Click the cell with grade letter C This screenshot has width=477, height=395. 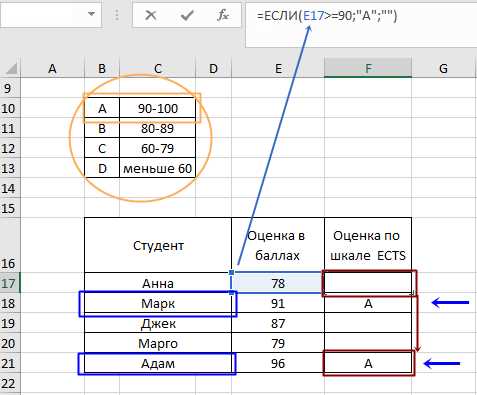[102, 148]
